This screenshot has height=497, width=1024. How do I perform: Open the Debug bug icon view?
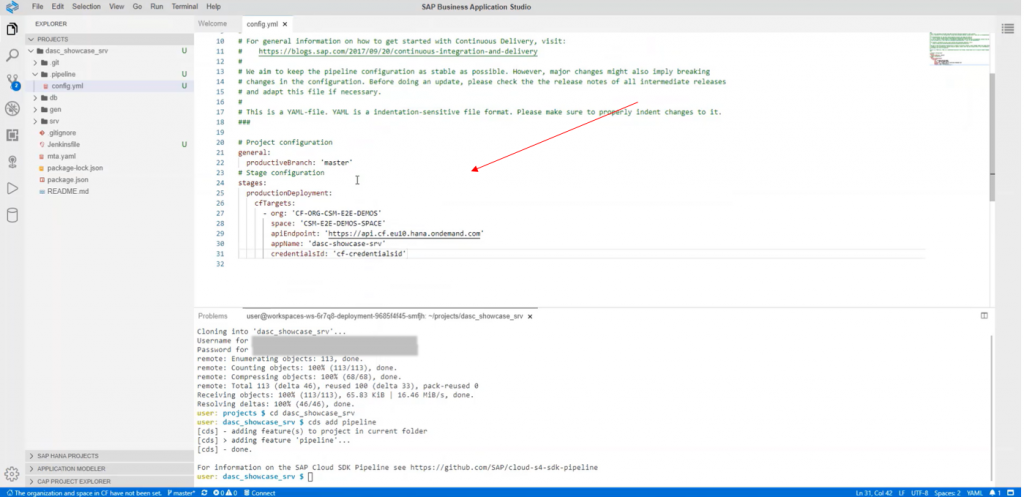(x=12, y=108)
